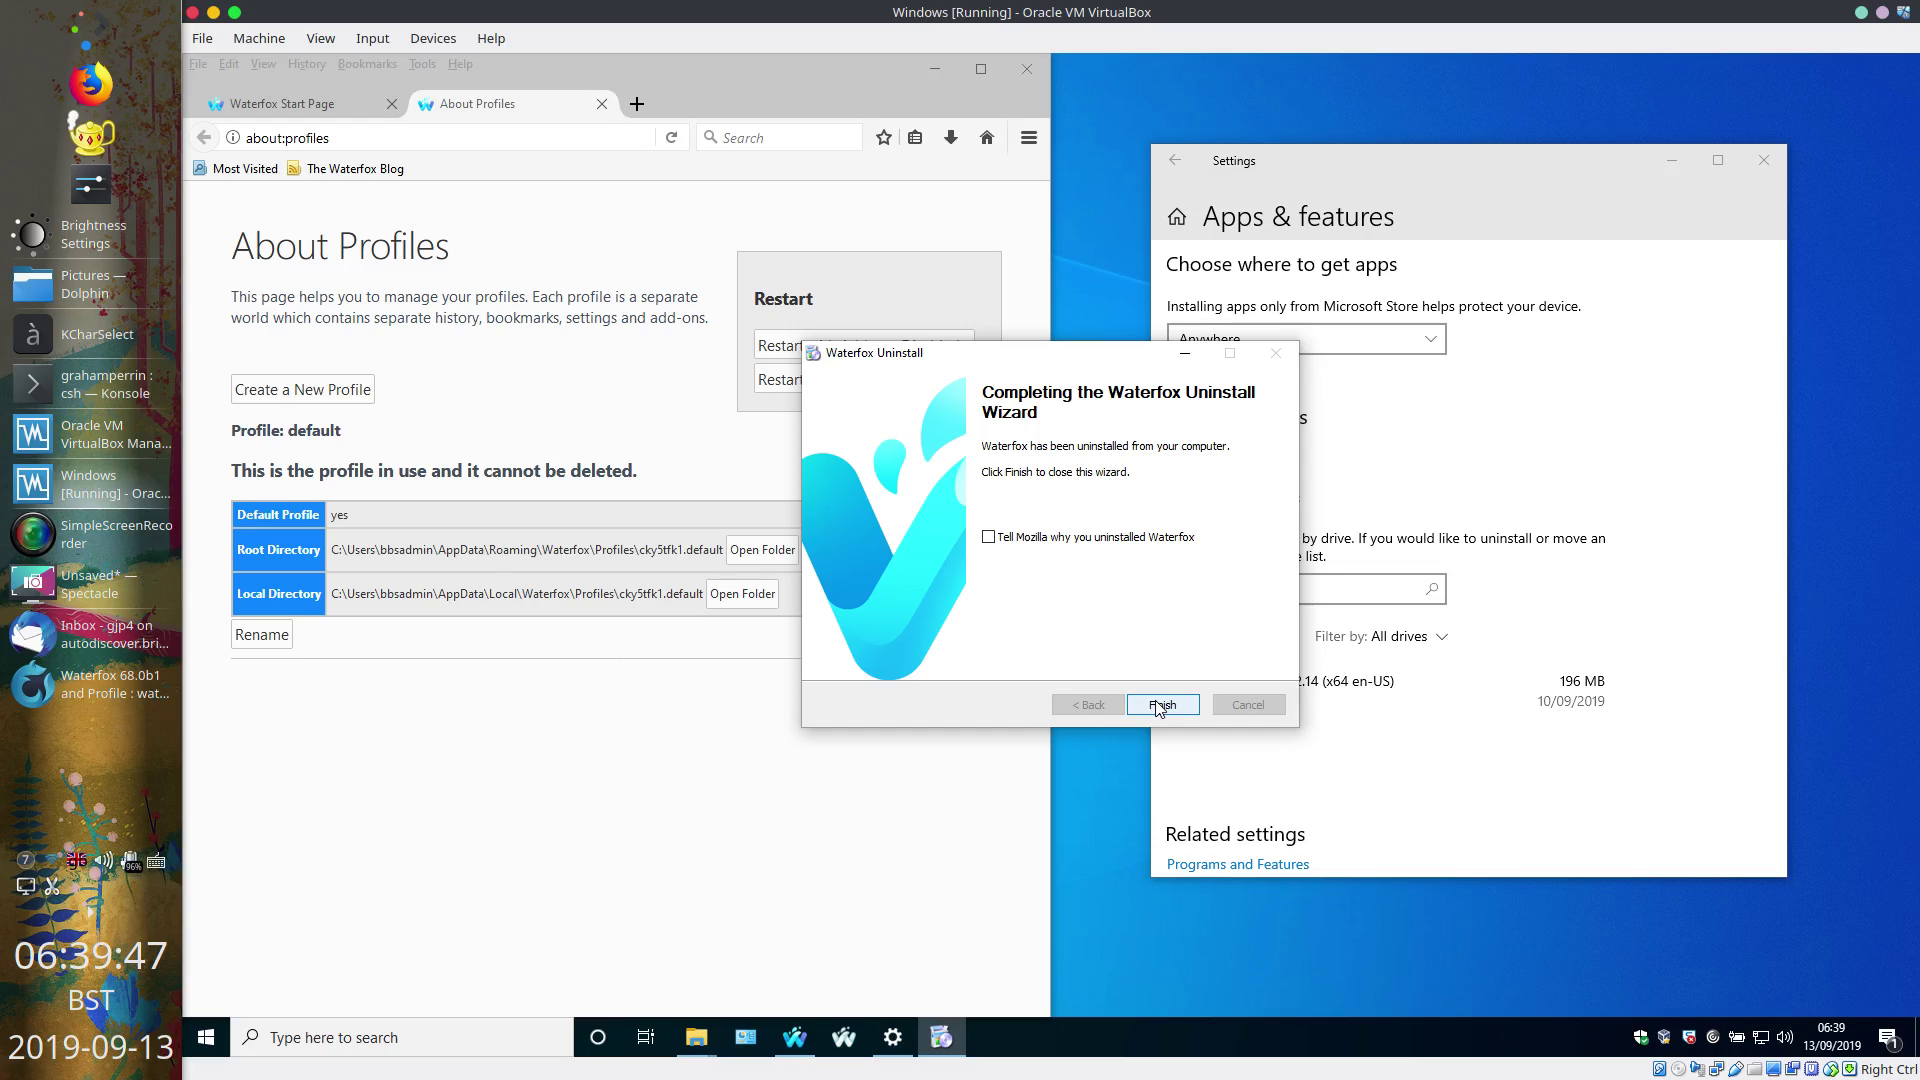Open Windows Settings gear from the taskbar

click(892, 1037)
